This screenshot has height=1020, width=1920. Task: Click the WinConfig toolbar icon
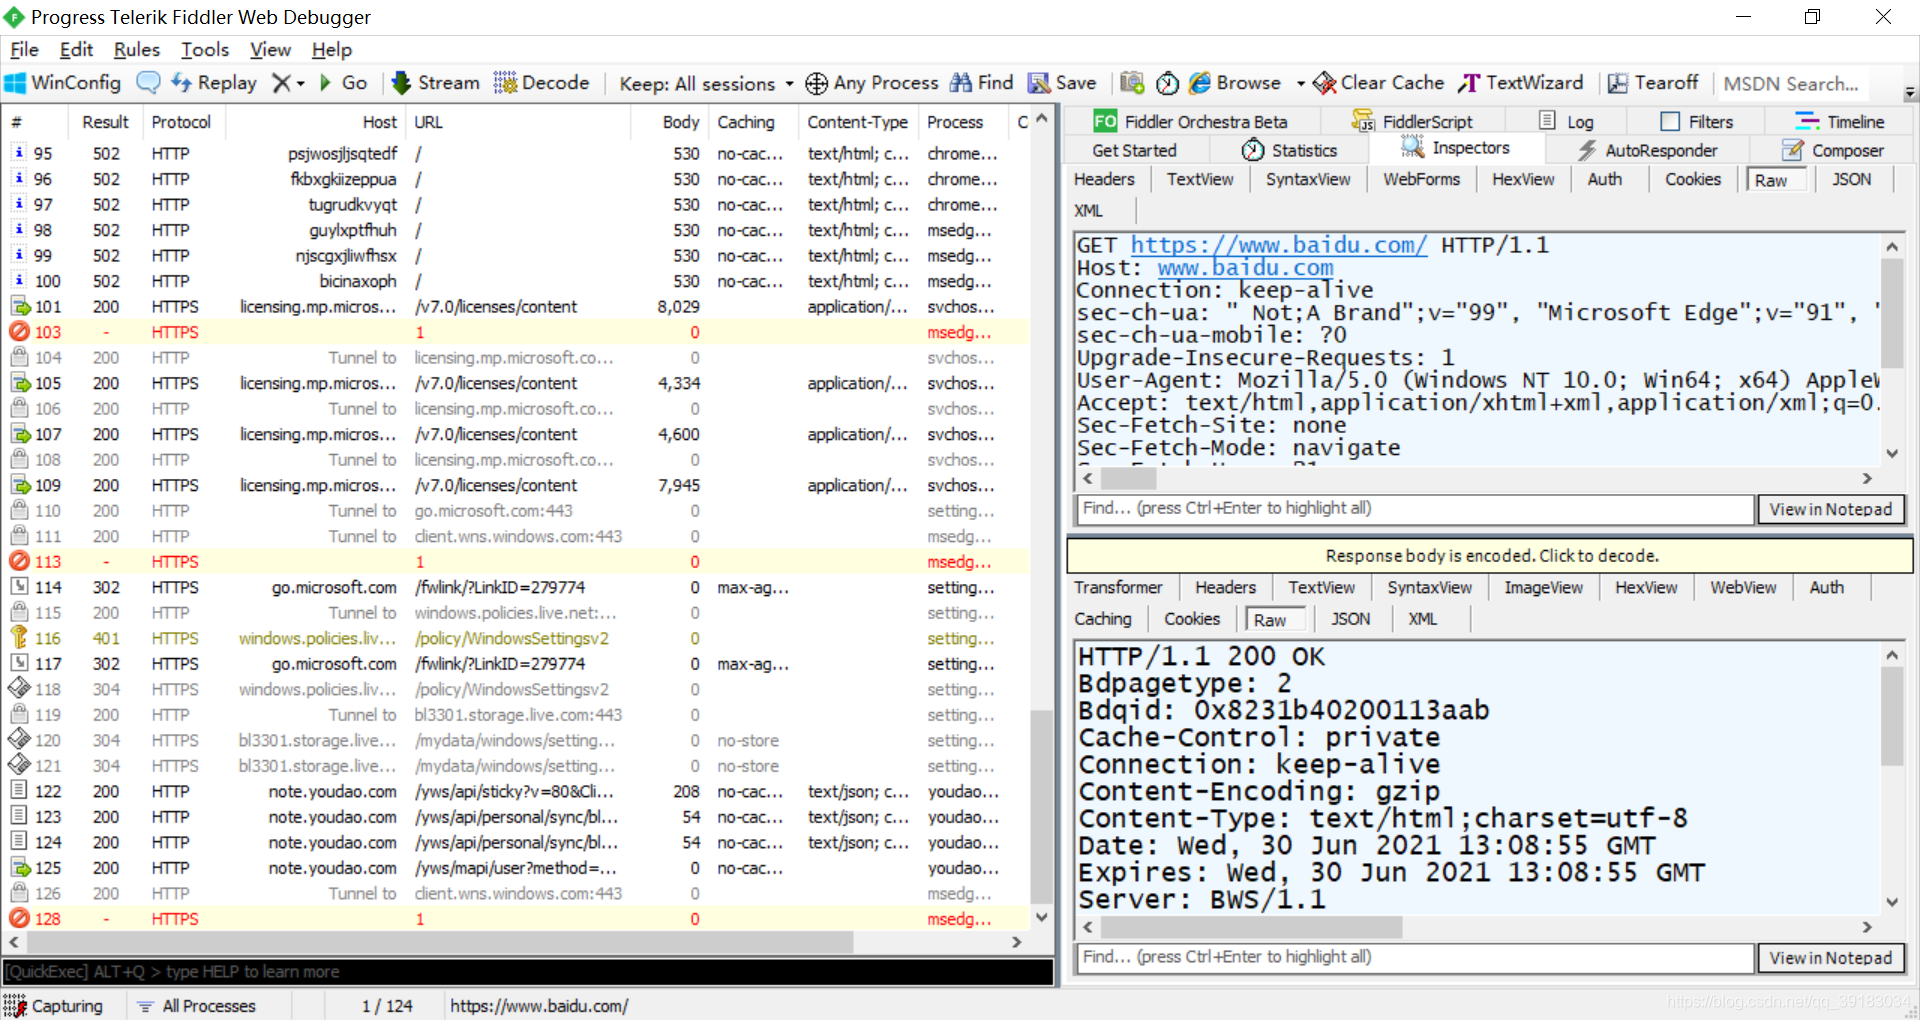click(x=15, y=83)
